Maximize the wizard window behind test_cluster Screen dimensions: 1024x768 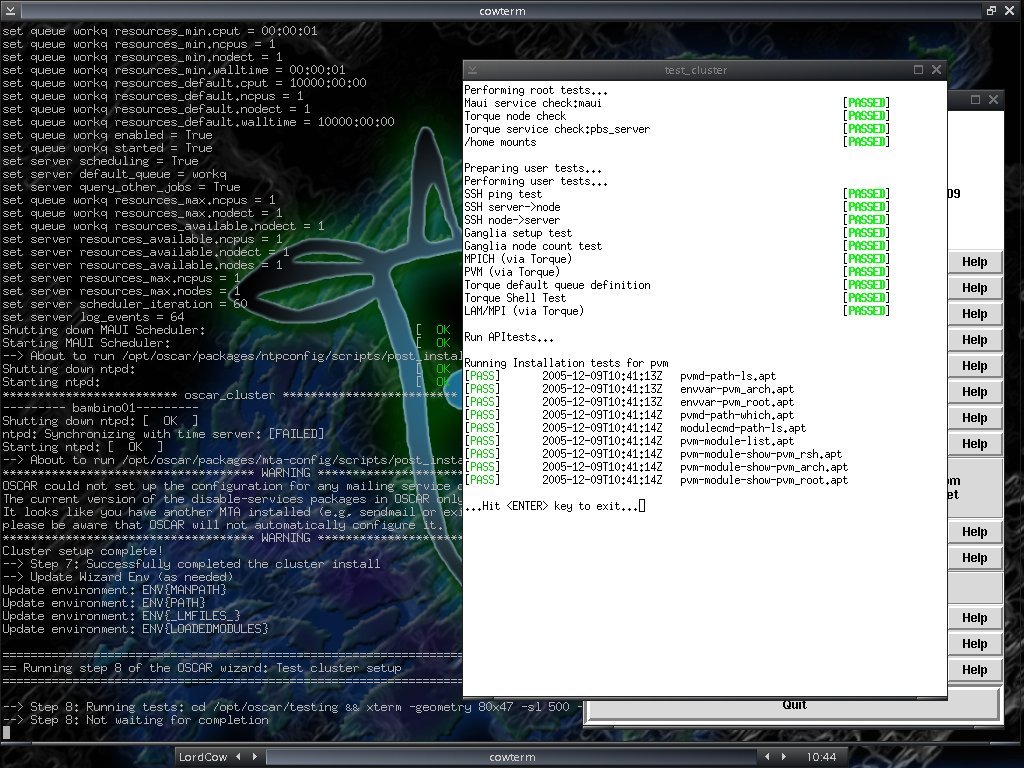coord(976,100)
